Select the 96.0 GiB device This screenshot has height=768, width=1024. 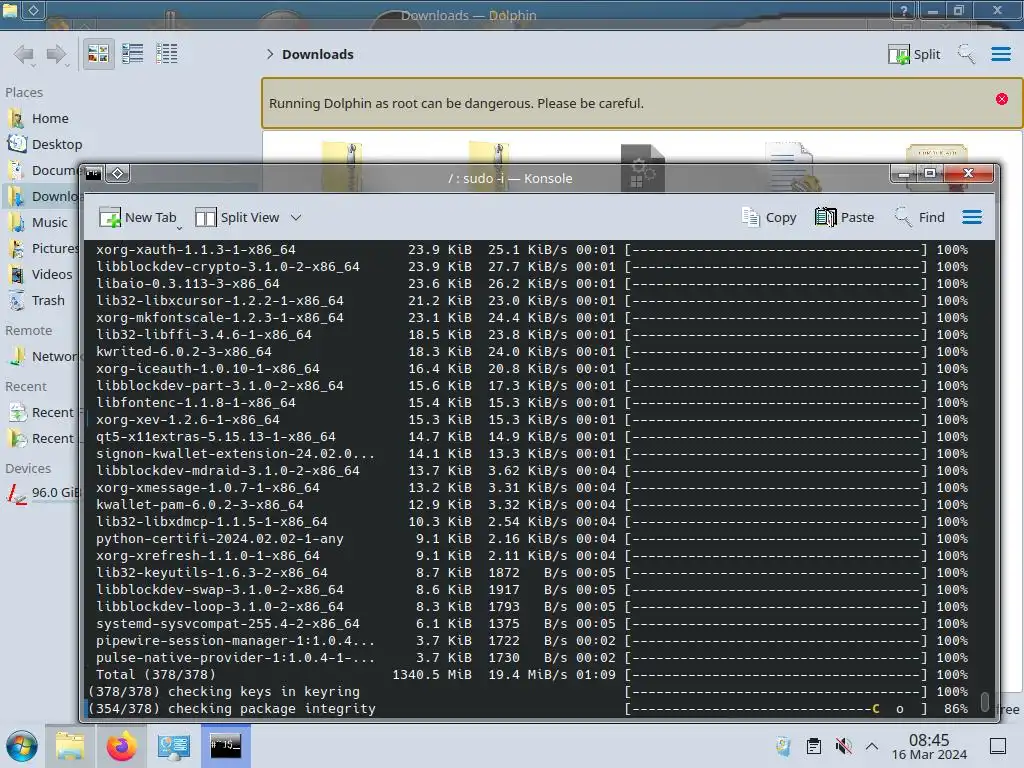(42, 493)
